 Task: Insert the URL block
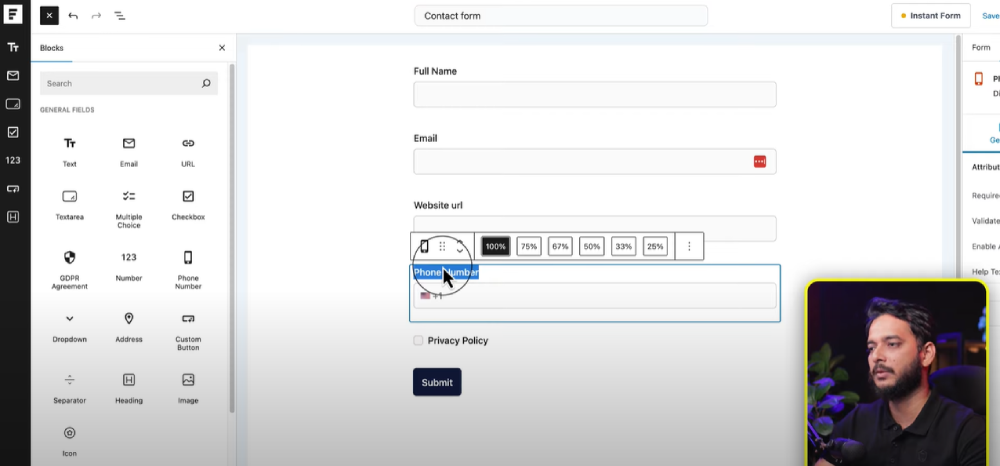click(188, 152)
